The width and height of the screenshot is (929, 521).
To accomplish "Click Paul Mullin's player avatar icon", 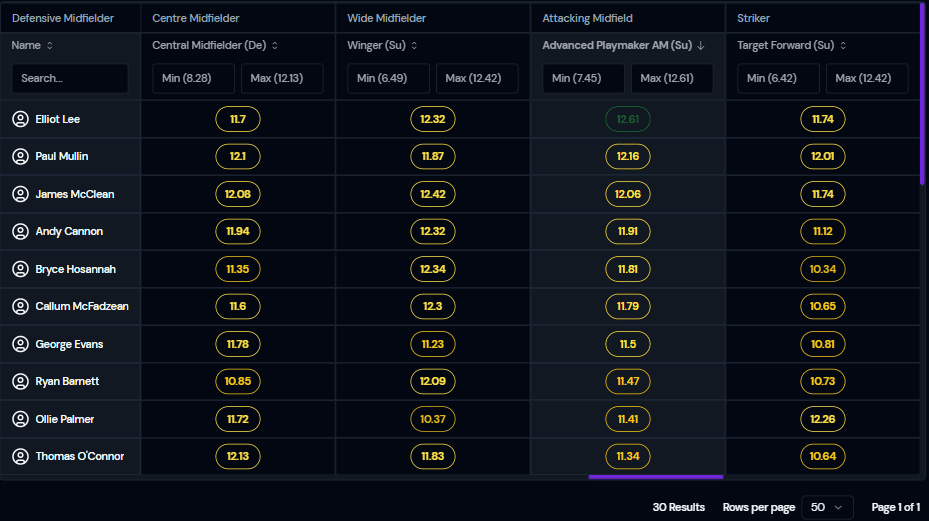I will (20, 156).
